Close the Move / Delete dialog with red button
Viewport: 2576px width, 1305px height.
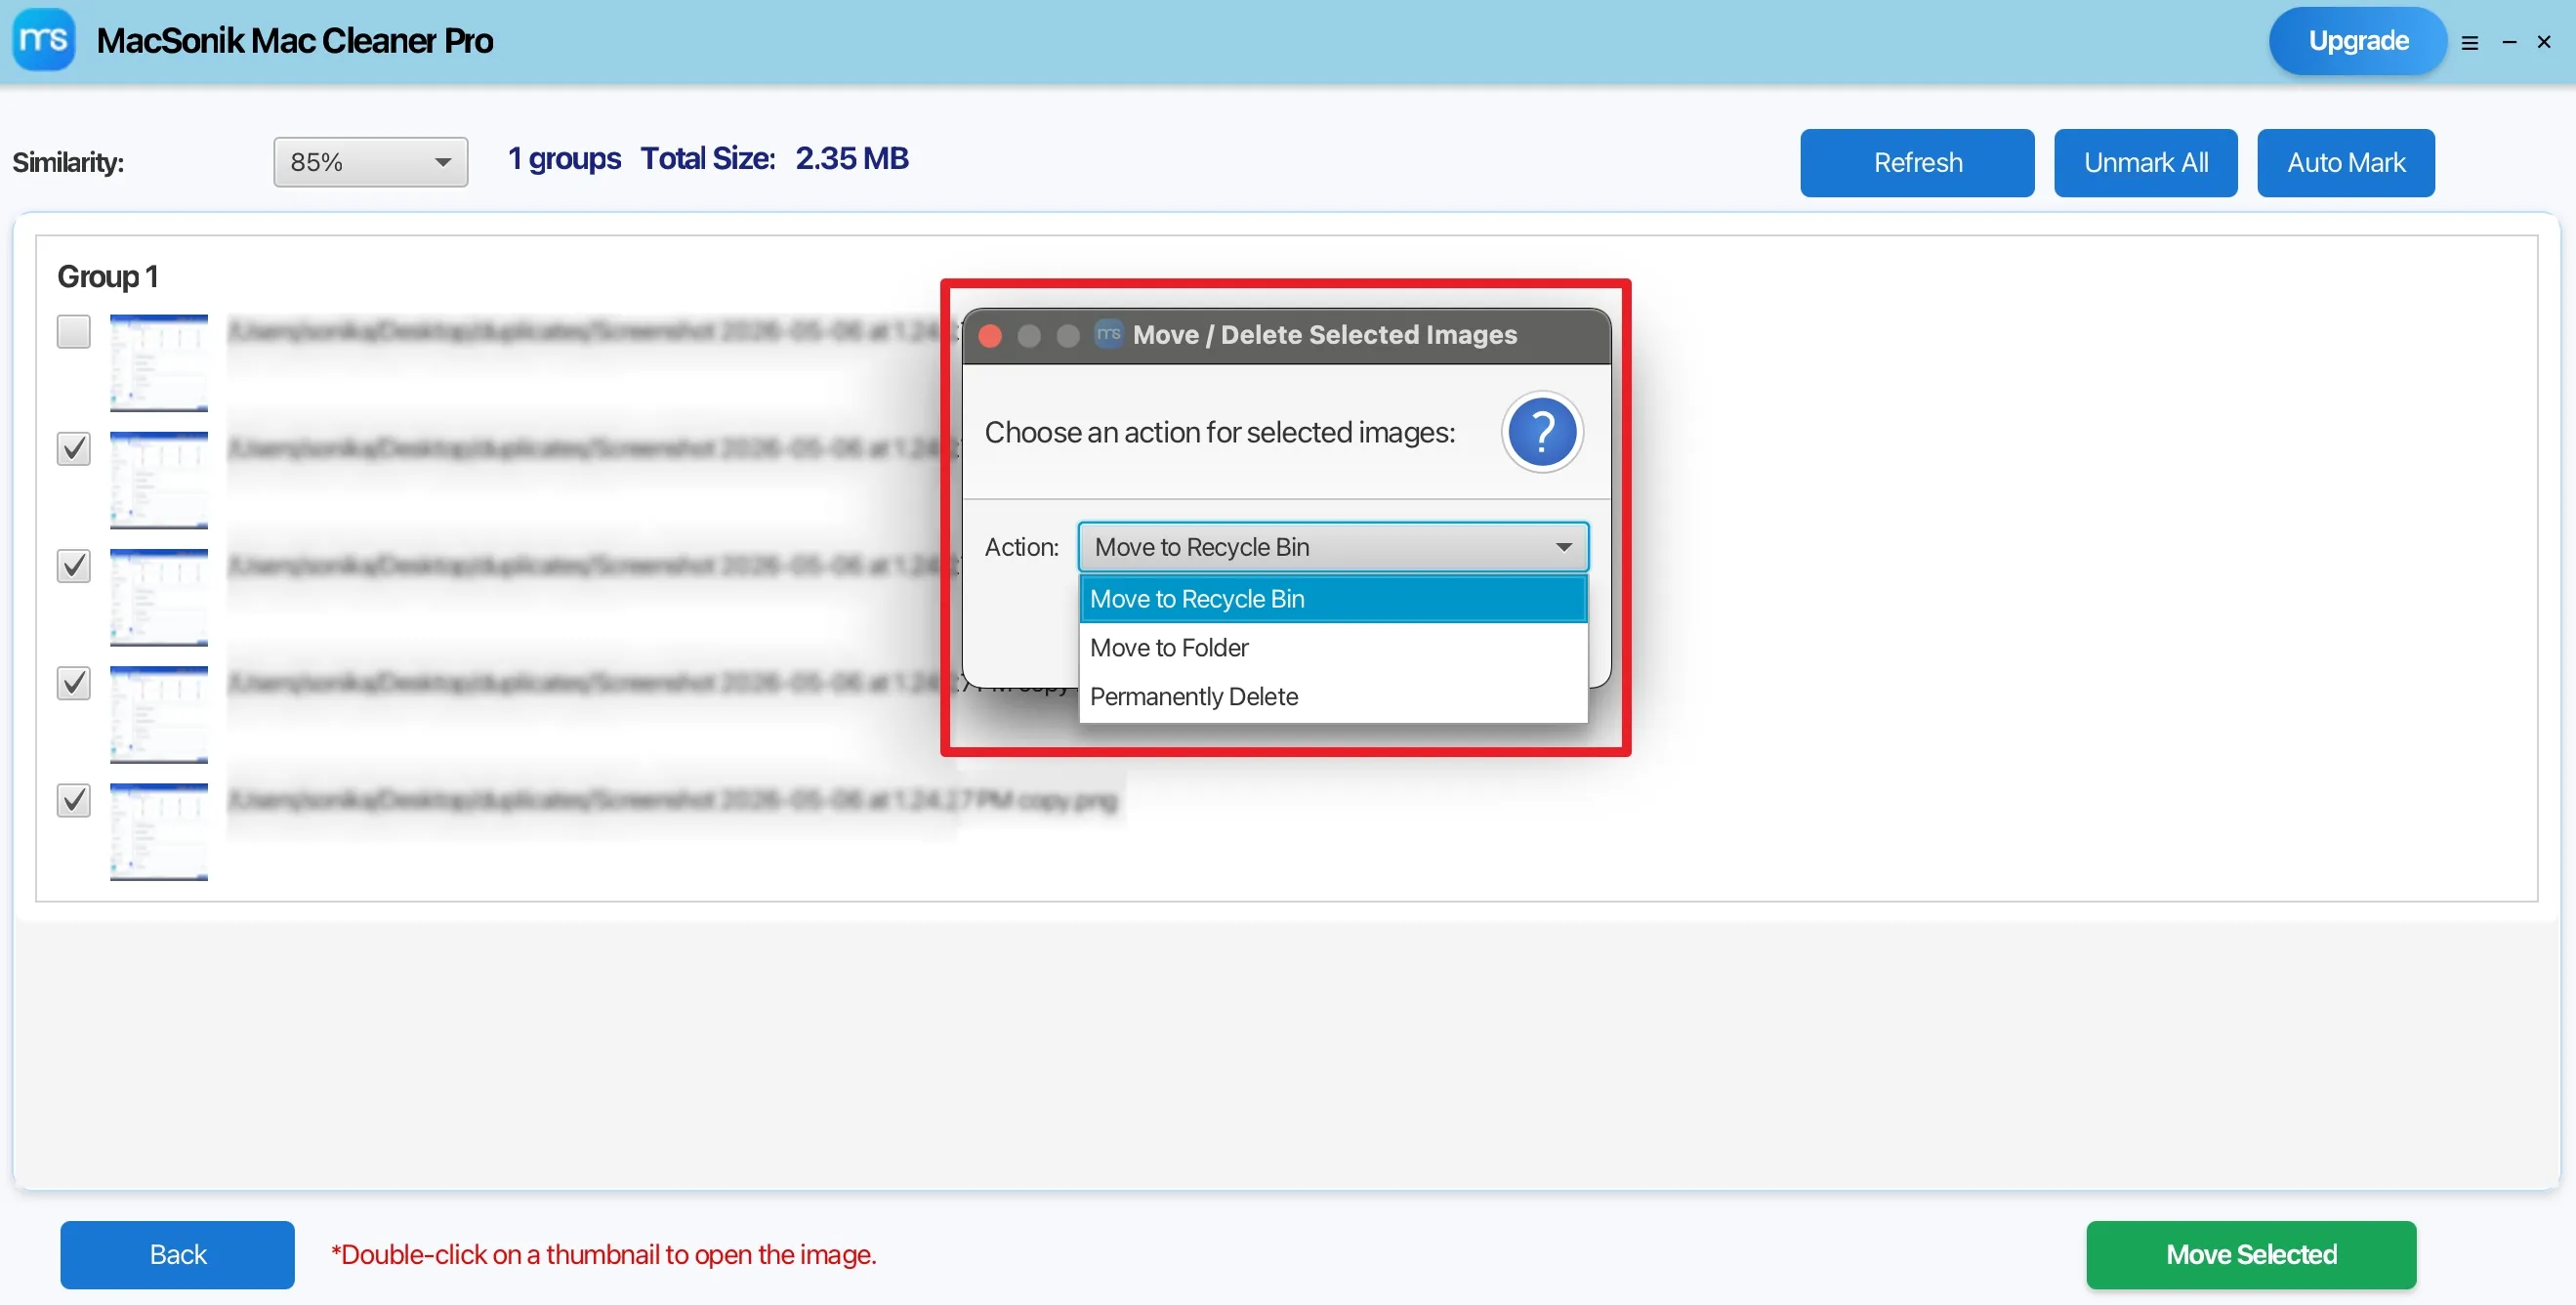990,335
